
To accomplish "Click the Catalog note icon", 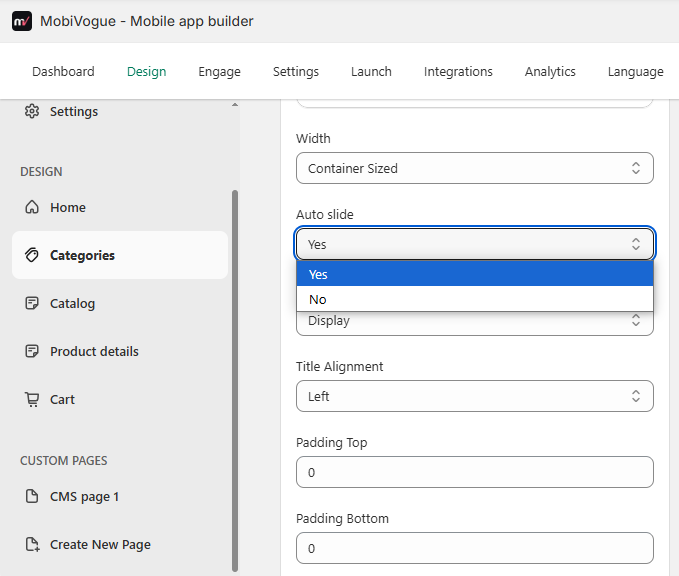I will pyautogui.click(x=32, y=303).
